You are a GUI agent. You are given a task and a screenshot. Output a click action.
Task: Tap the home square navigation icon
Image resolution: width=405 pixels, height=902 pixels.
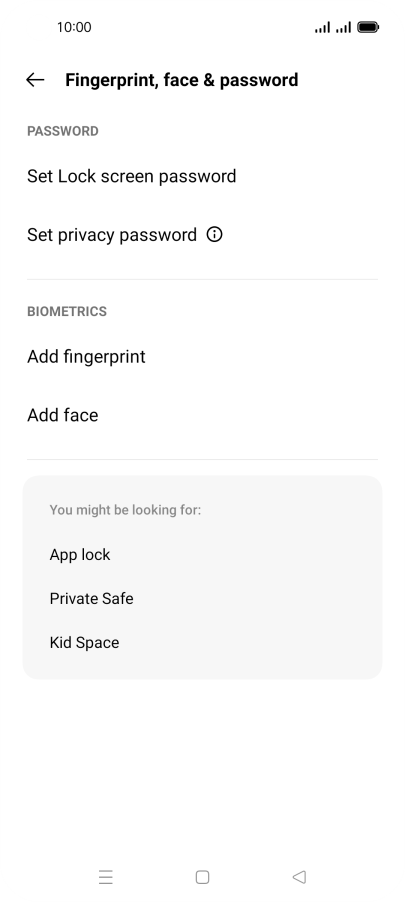[202, 877]
